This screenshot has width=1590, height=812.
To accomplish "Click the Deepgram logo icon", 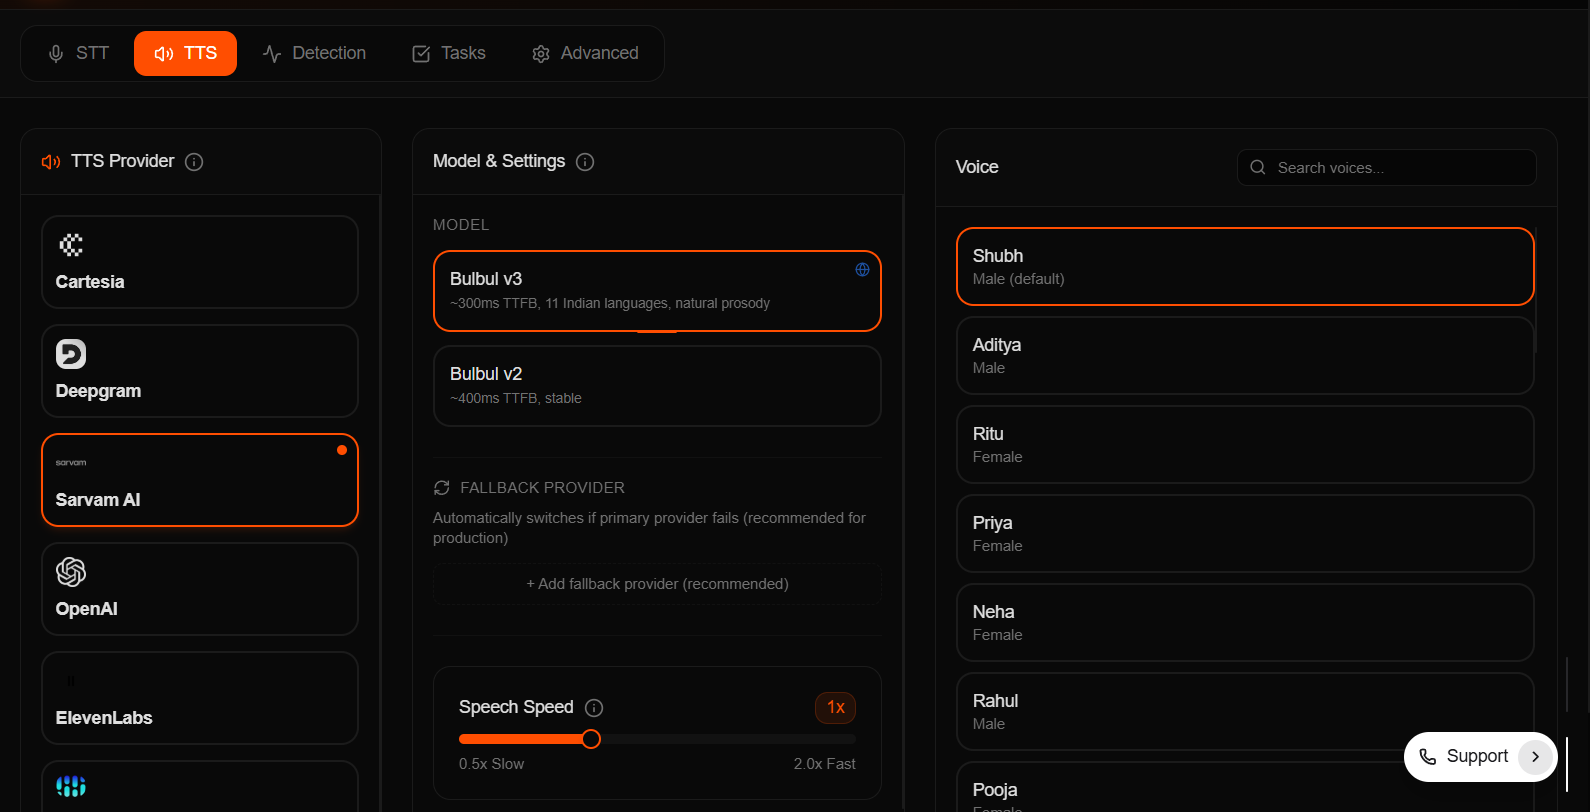I will pos(71,354).
